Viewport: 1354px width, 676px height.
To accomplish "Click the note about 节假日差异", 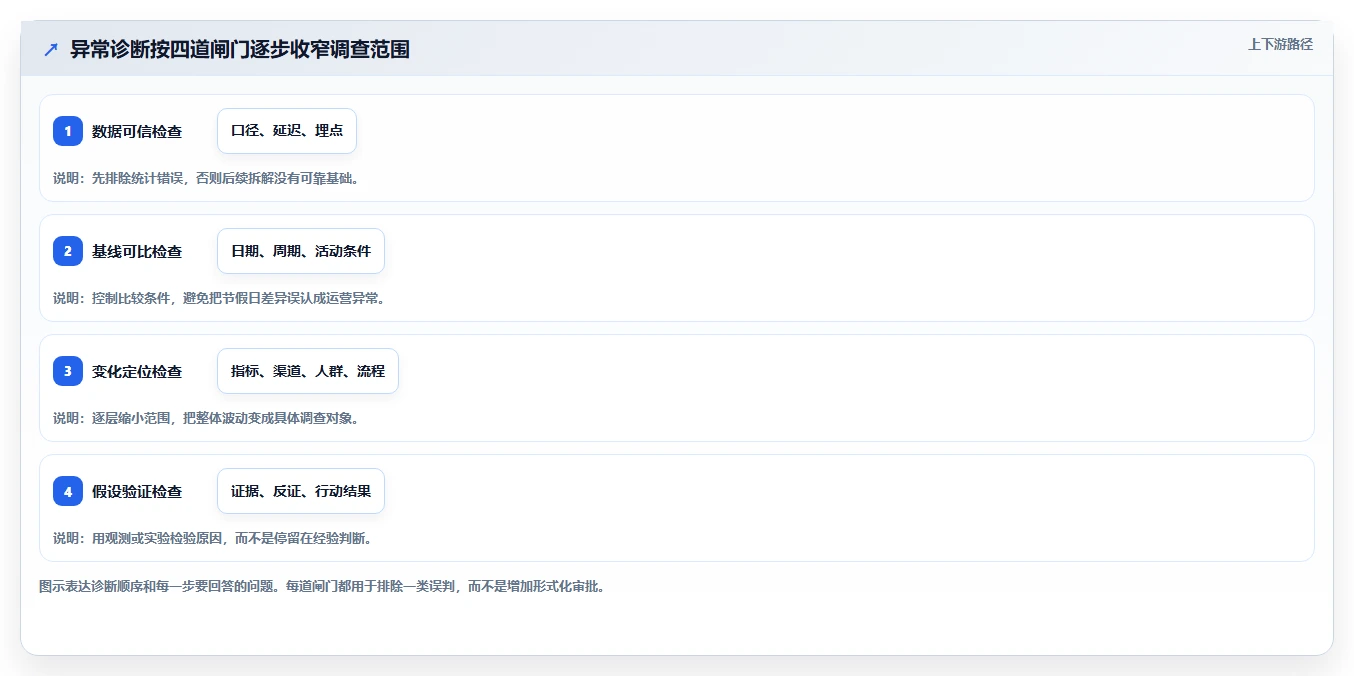I will (x=219, y=298).
